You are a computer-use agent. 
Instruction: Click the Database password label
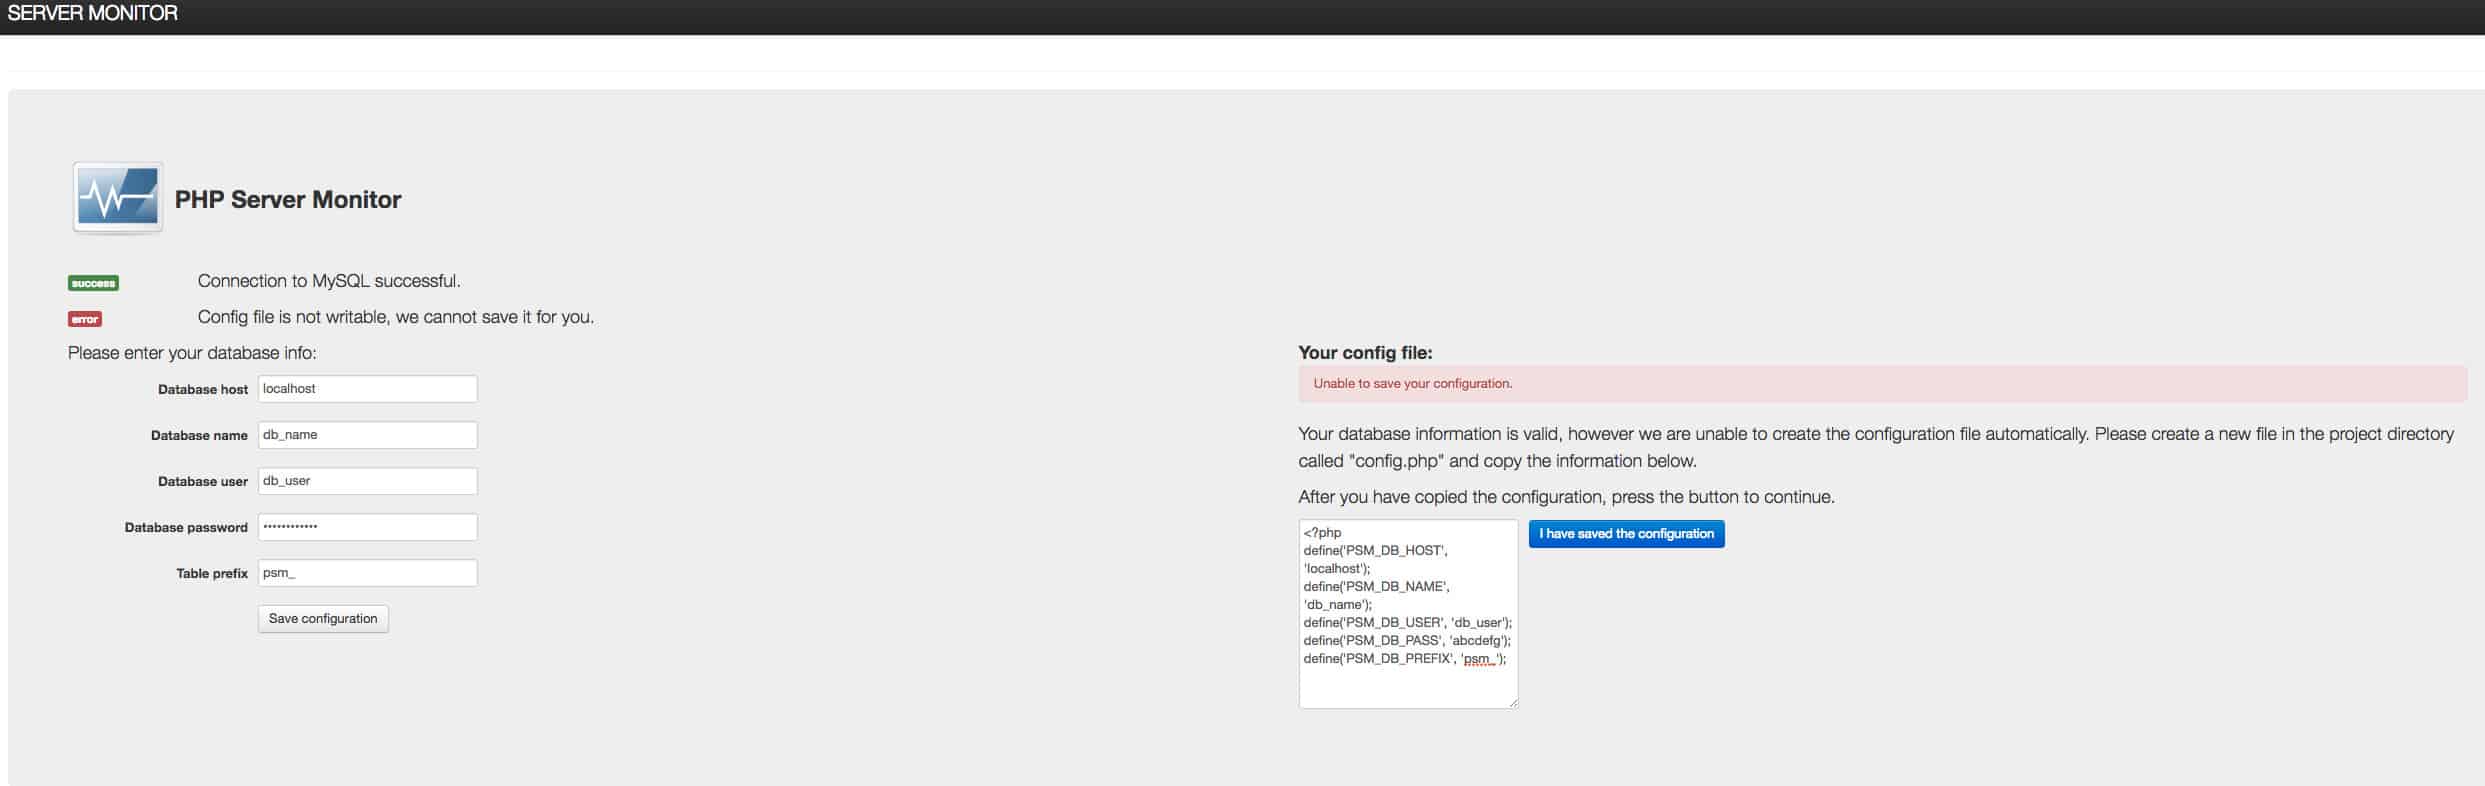pyautogui.click(x=186, y=528)
